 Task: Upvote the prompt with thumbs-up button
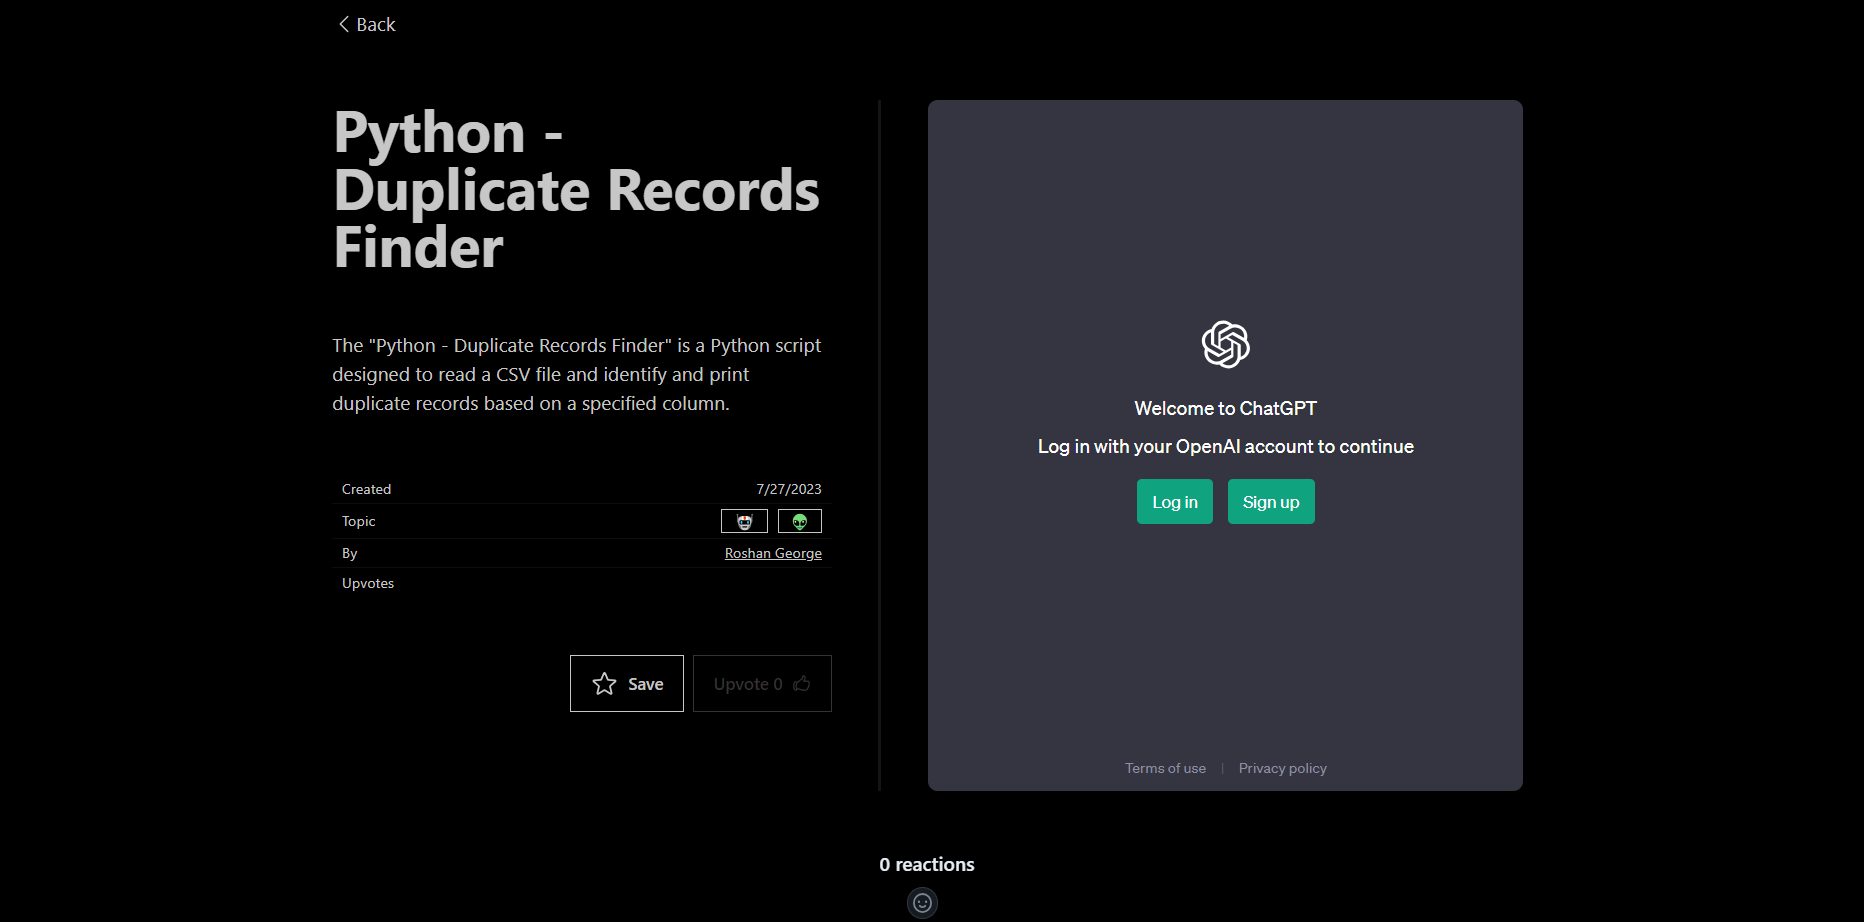pos(762,684)
